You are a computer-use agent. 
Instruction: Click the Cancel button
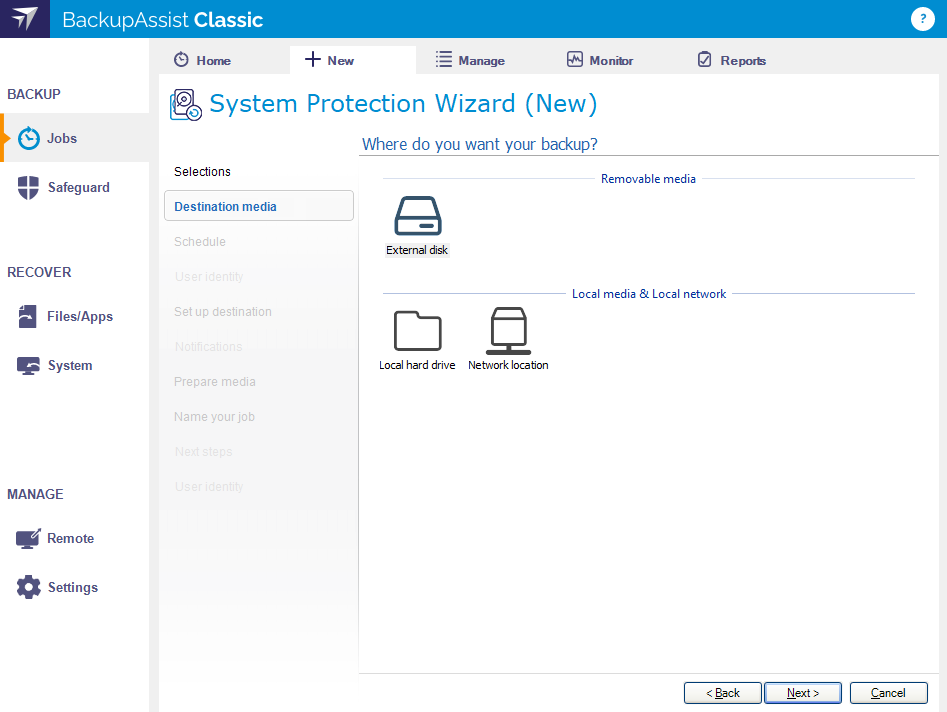(x=888, y=693)
